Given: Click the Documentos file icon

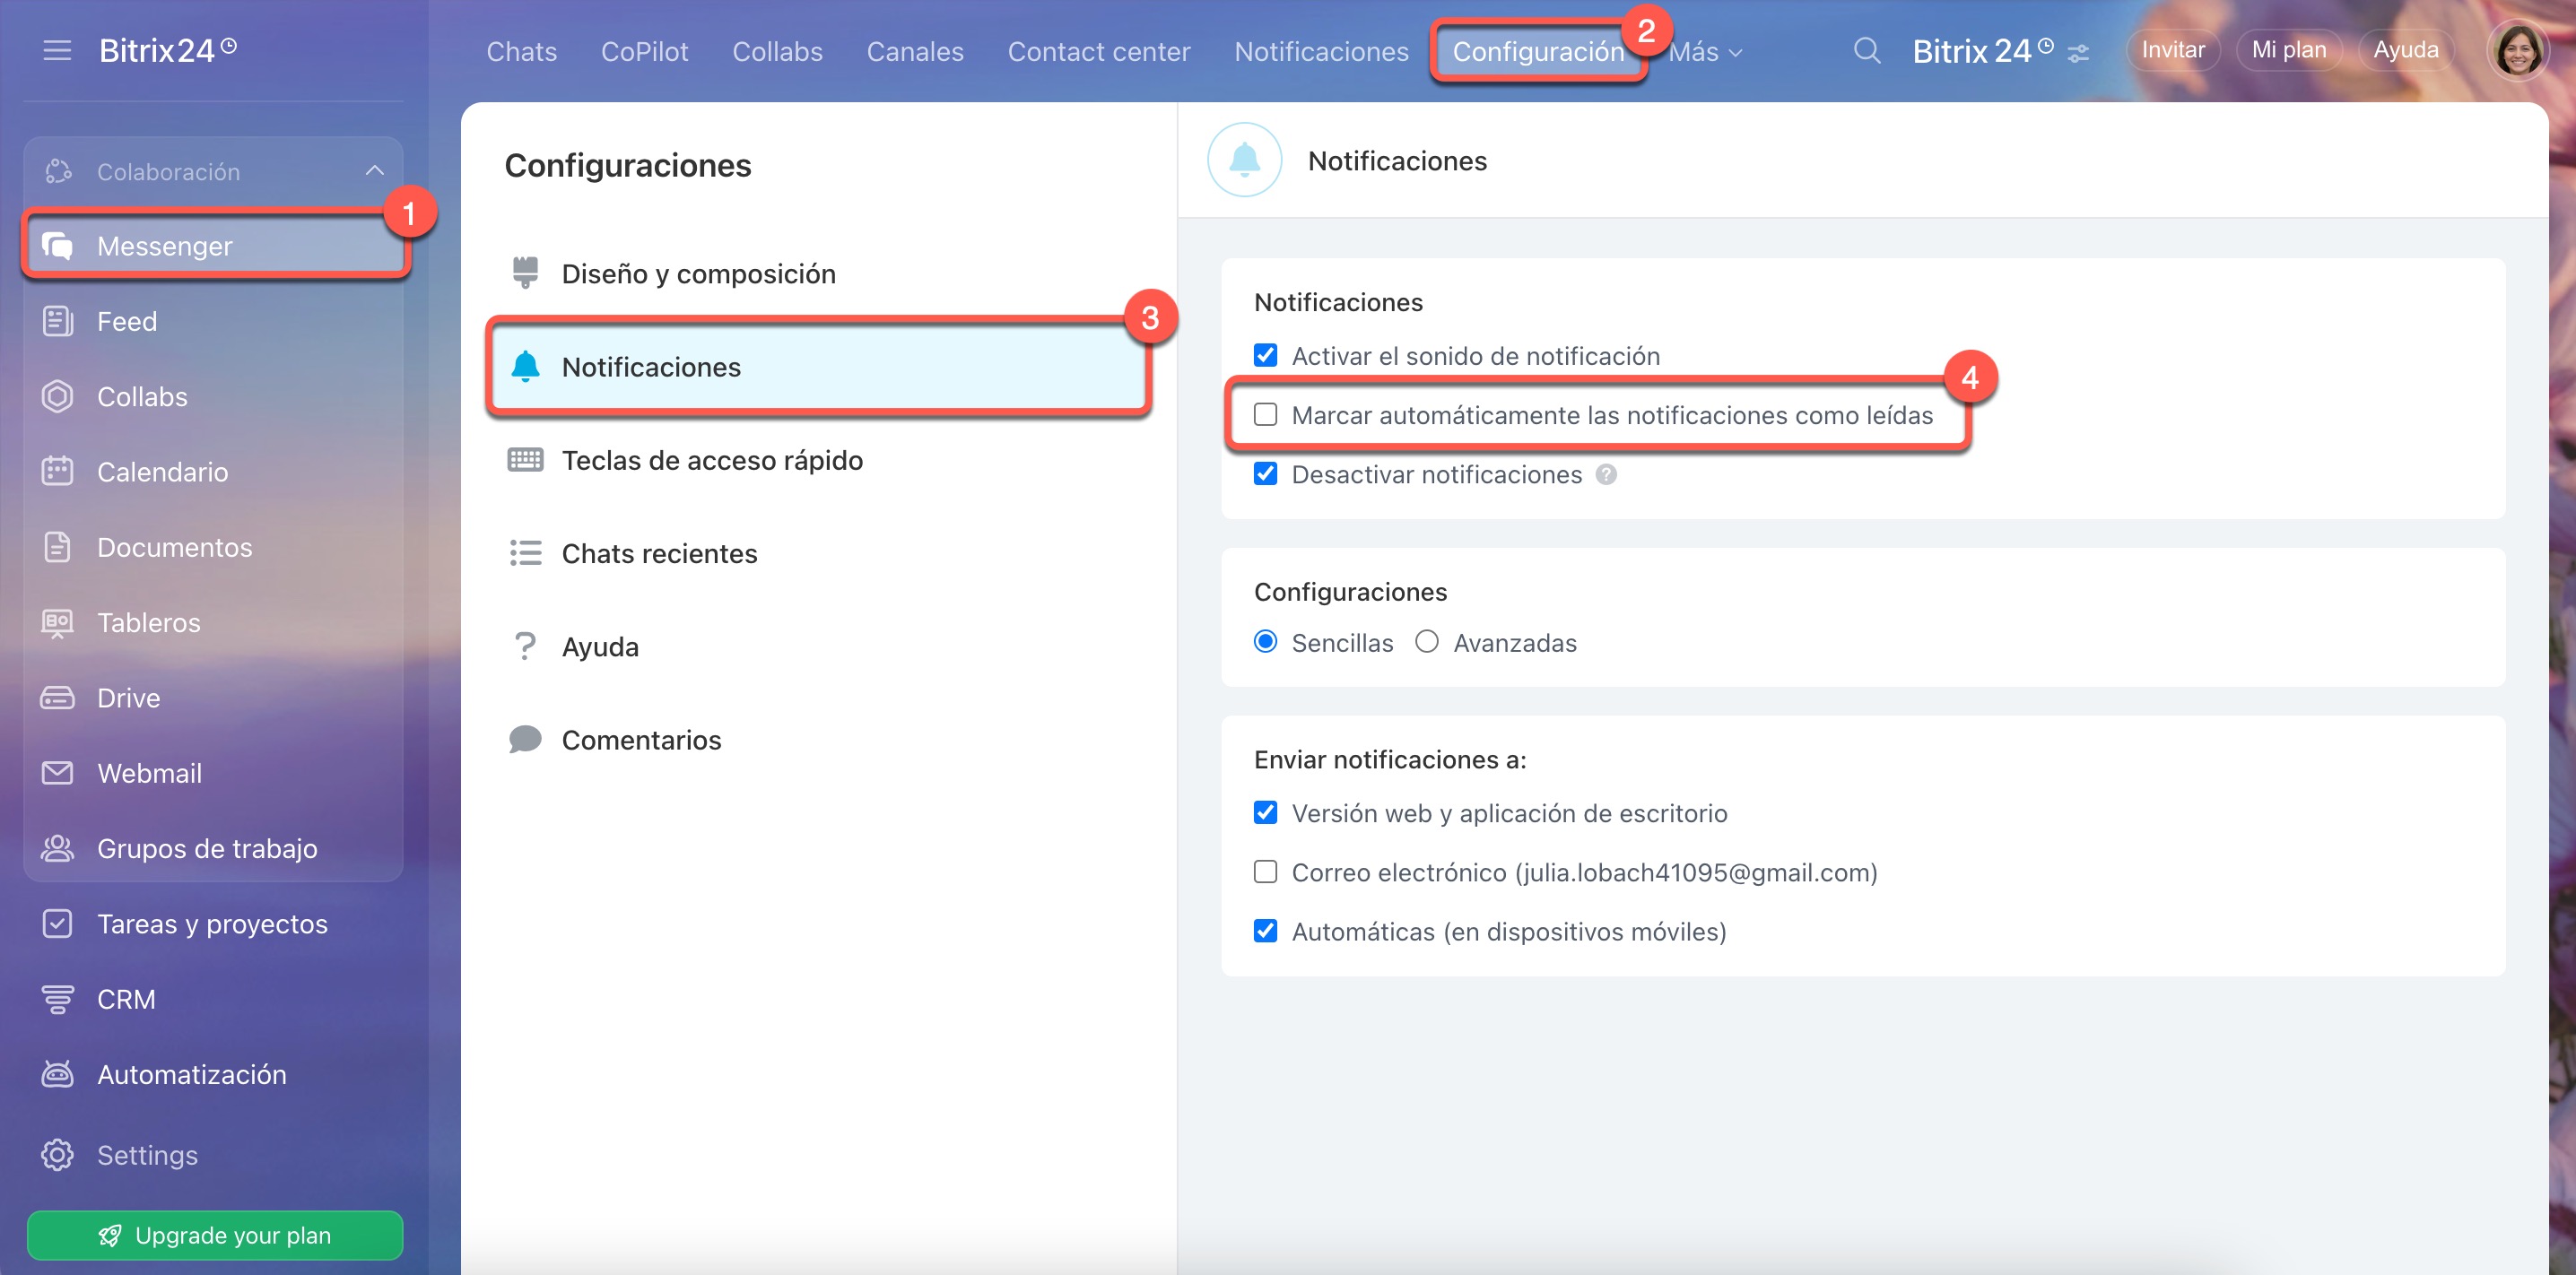Looking at the screenshot, I should pos(57,547).
